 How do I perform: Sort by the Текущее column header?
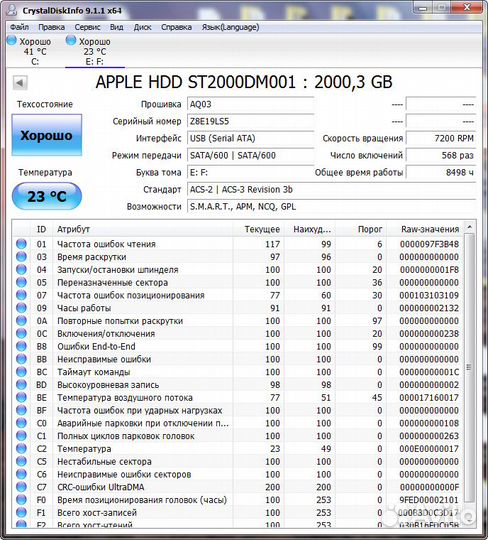259,229
